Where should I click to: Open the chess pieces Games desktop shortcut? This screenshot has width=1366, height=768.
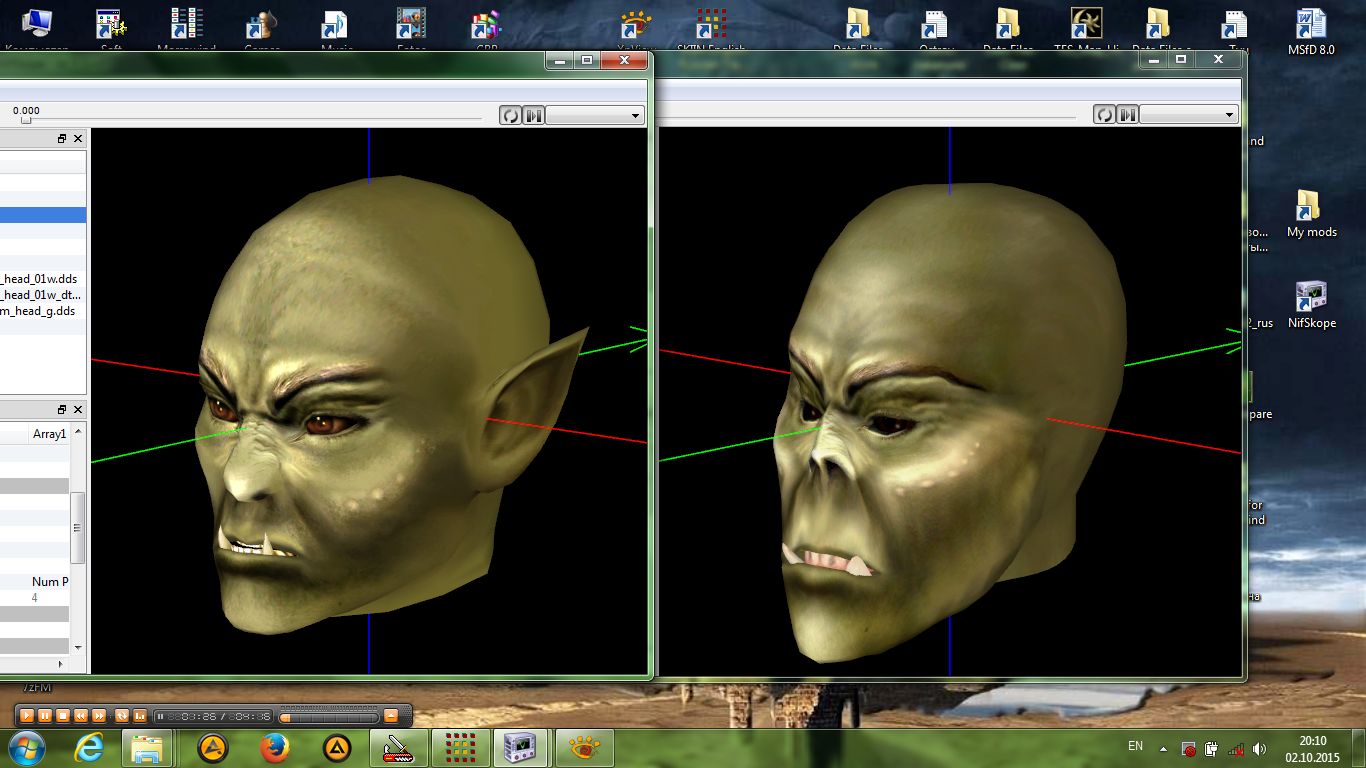pos(261,28)
